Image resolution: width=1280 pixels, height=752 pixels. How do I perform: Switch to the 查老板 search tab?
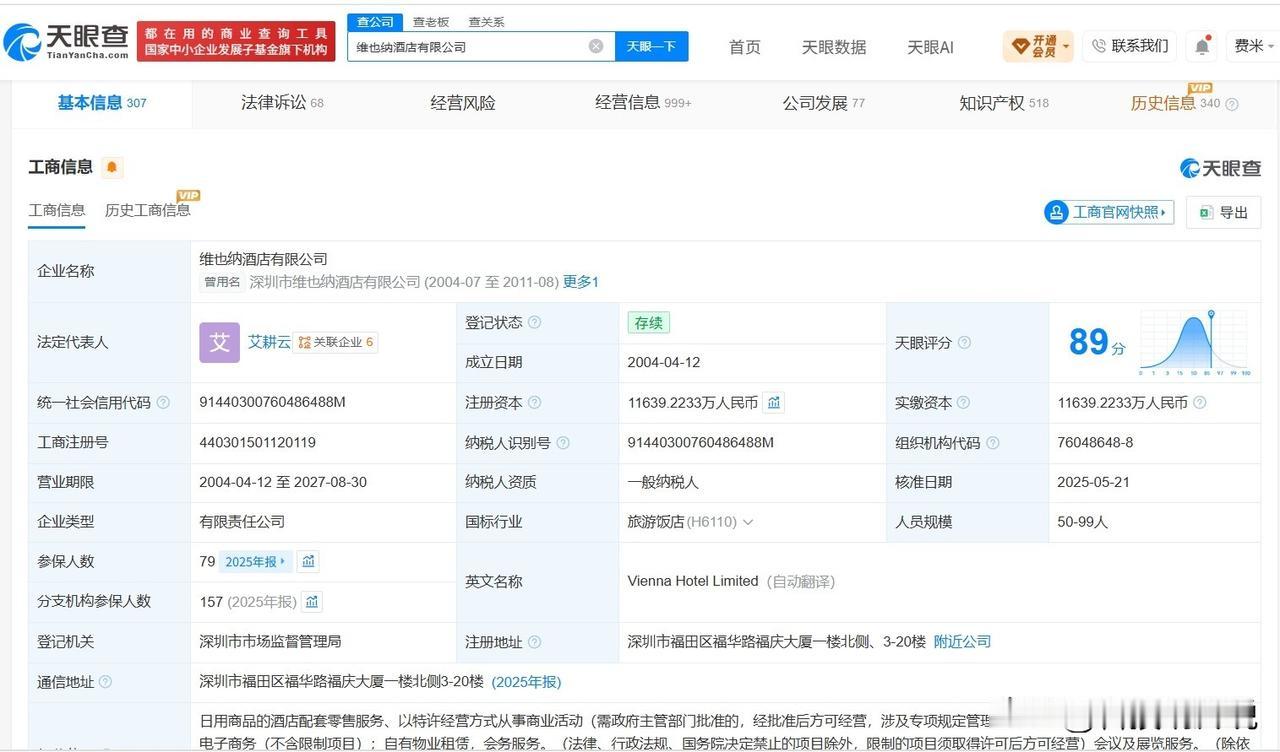431,22
